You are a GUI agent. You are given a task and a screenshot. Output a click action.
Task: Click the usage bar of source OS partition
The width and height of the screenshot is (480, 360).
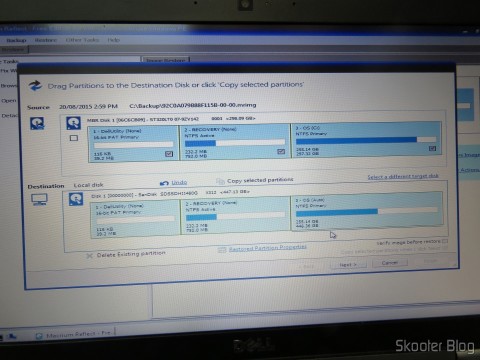pos(366,140)
